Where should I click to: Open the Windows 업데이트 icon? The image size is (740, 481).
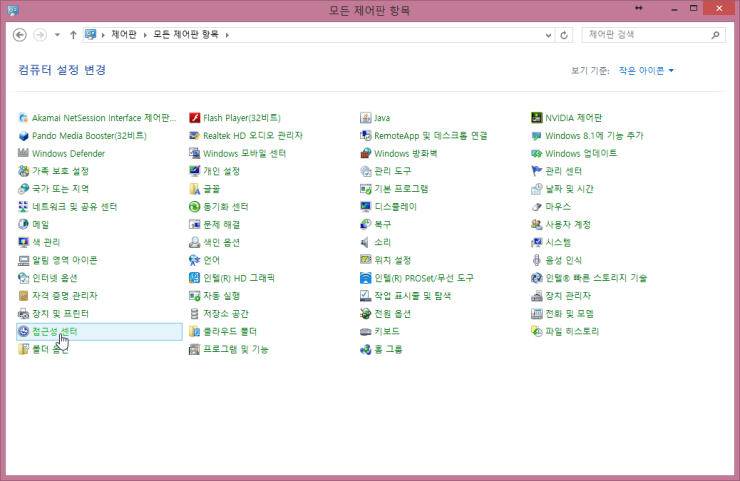(x=536, y=153)
